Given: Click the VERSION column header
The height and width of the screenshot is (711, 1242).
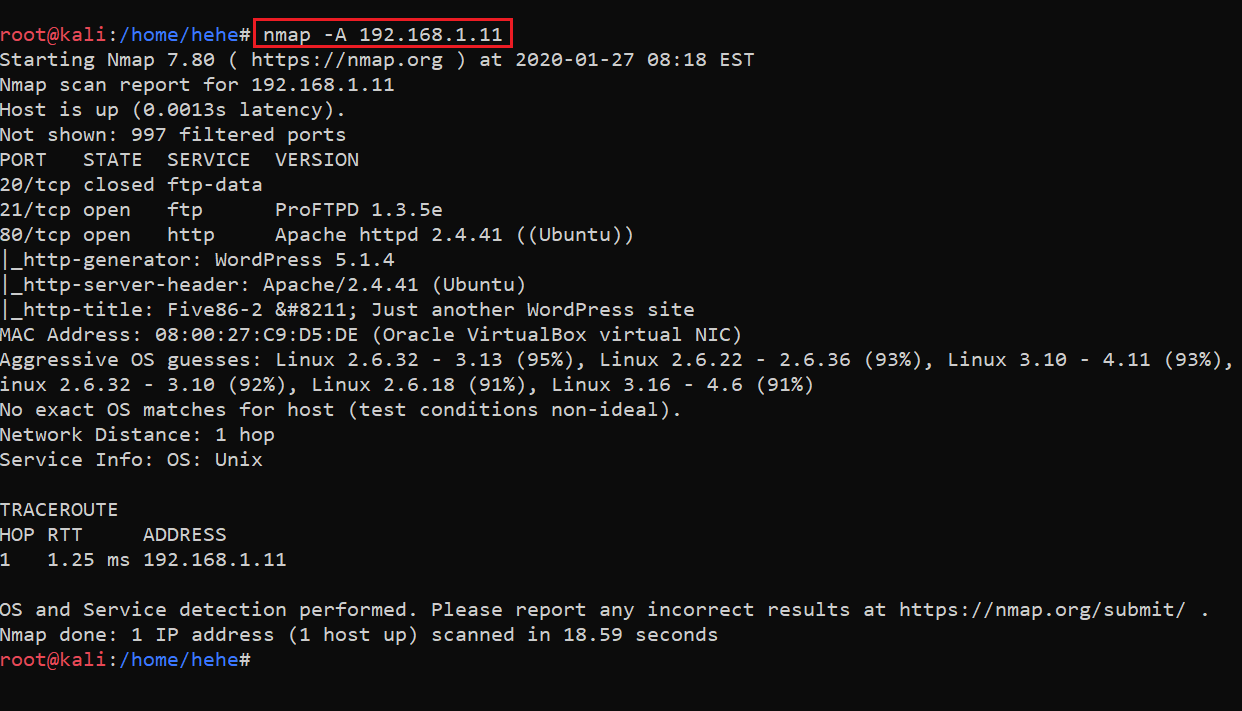Looking at the screenshot, I should [316, 160].
